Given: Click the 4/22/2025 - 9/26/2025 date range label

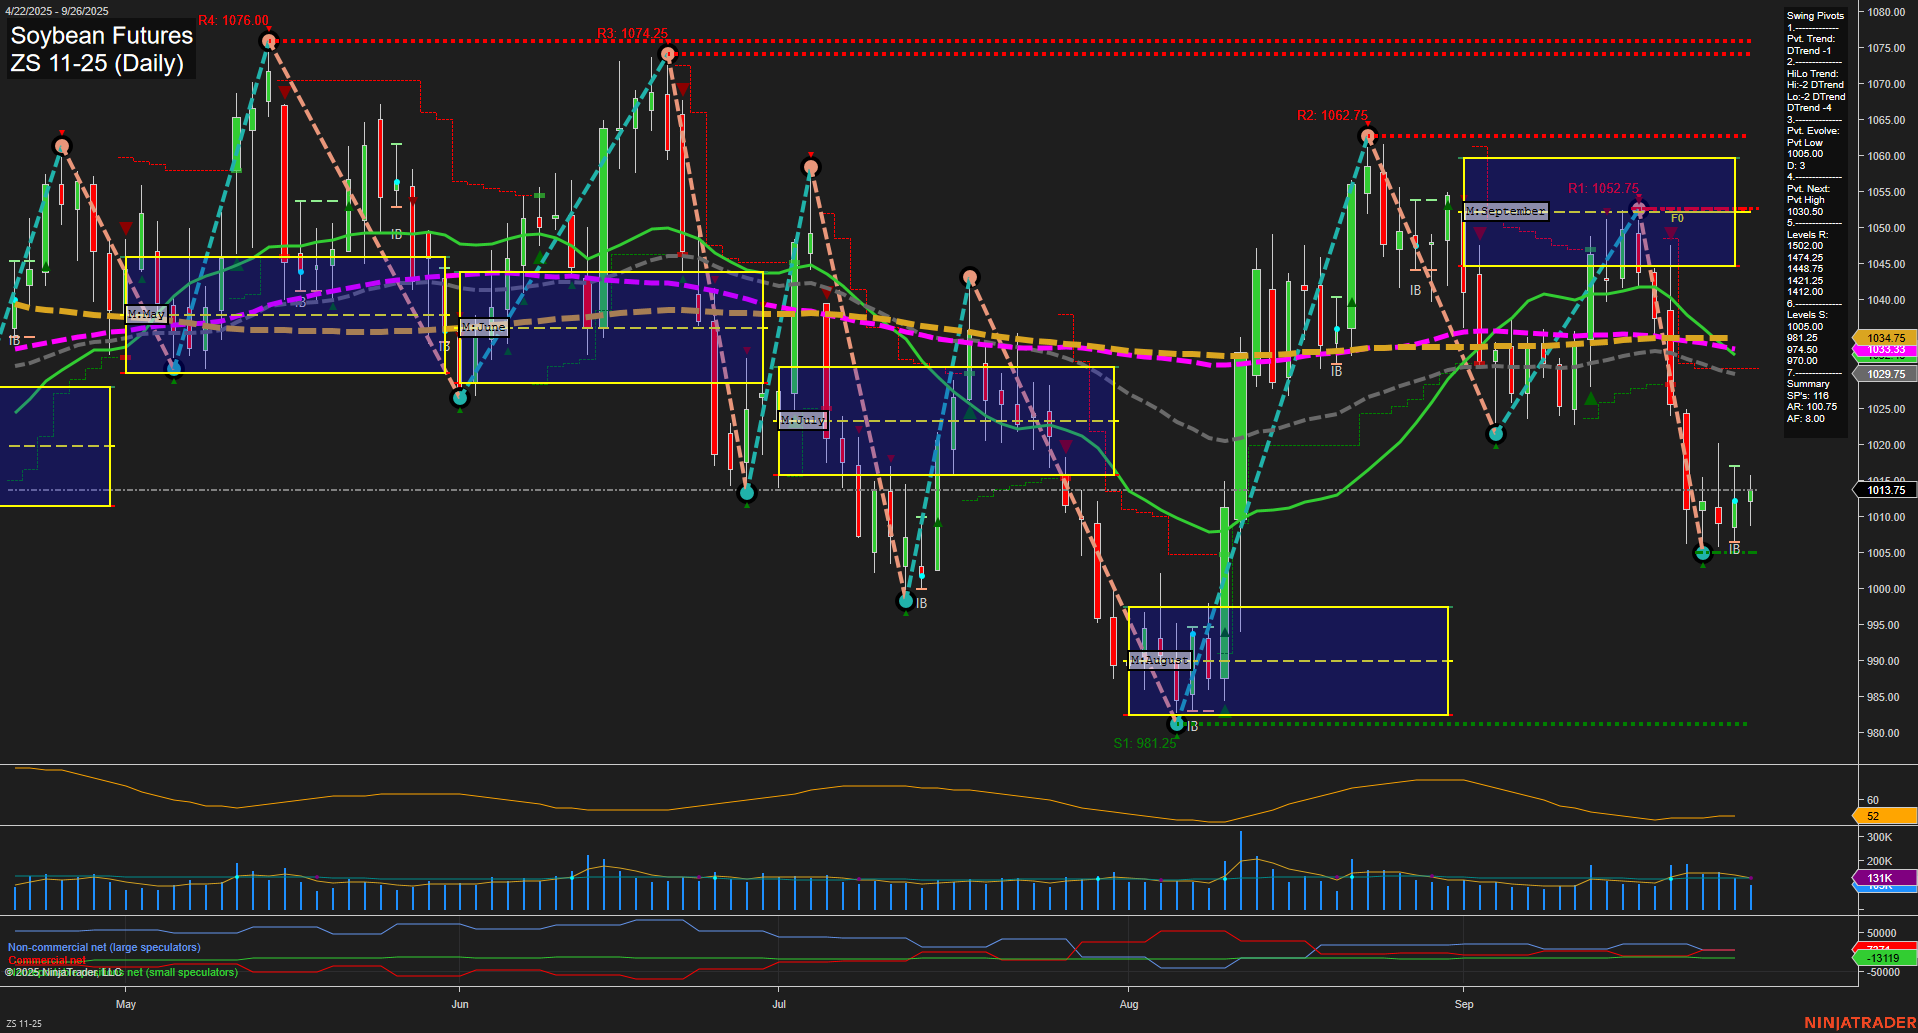Looking at the screenshot, I should pos(58,11).
